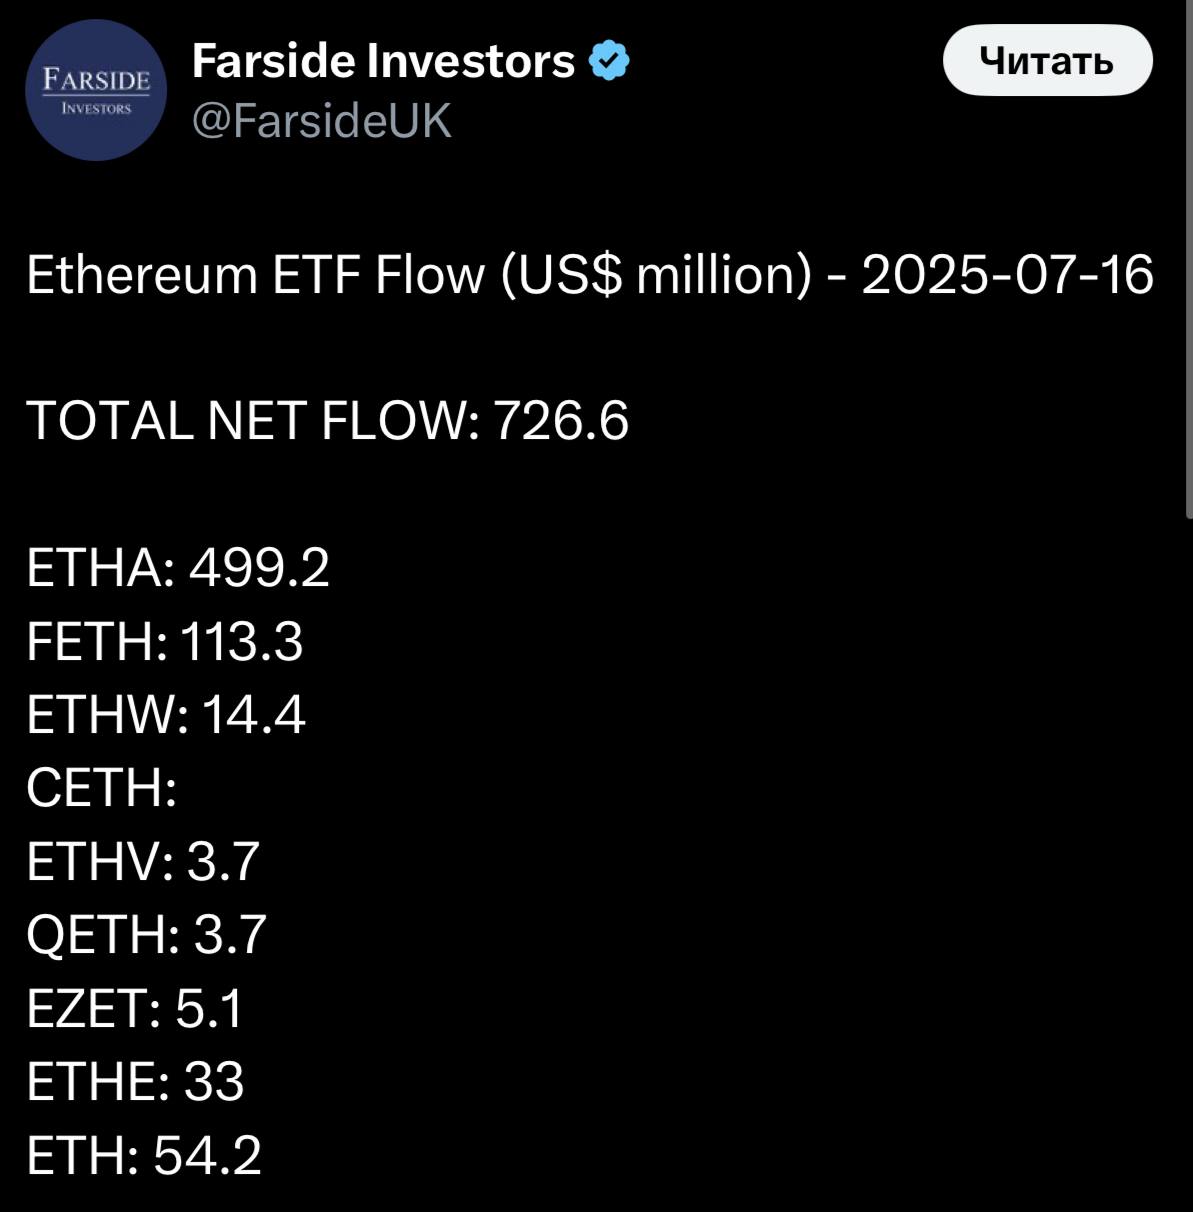
Task: Click the words Ethereum ETF Flow
Action: (x=254, y=275)
